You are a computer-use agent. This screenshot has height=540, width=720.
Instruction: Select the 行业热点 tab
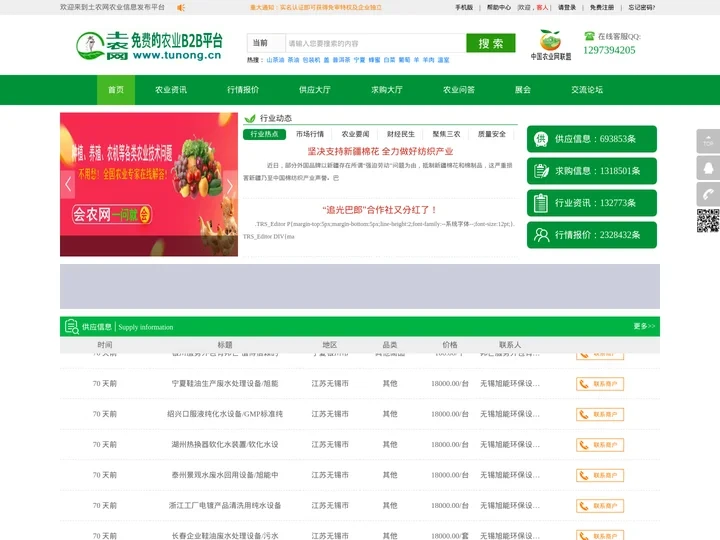pyautogui.click(x=264, y=134)
